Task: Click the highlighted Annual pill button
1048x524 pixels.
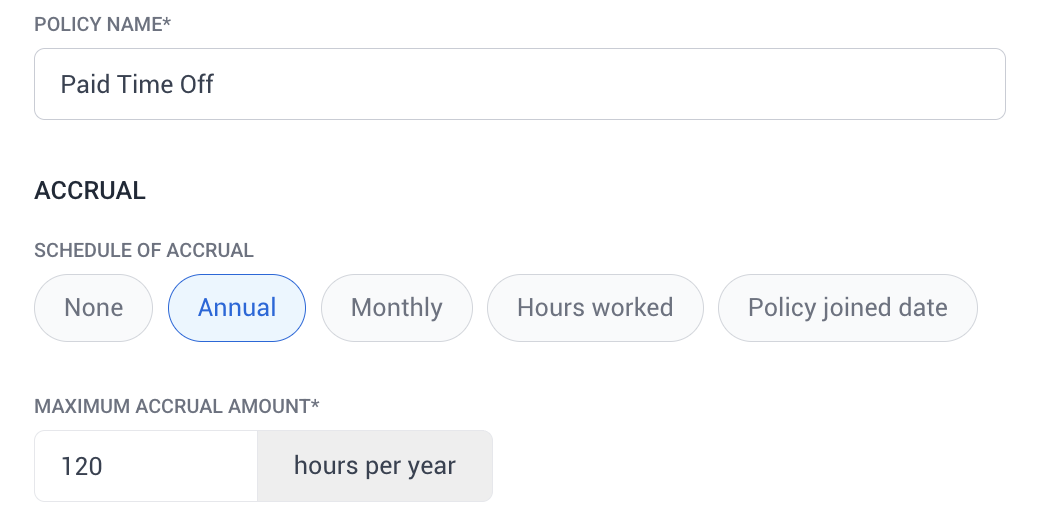Action: [237, 308]
